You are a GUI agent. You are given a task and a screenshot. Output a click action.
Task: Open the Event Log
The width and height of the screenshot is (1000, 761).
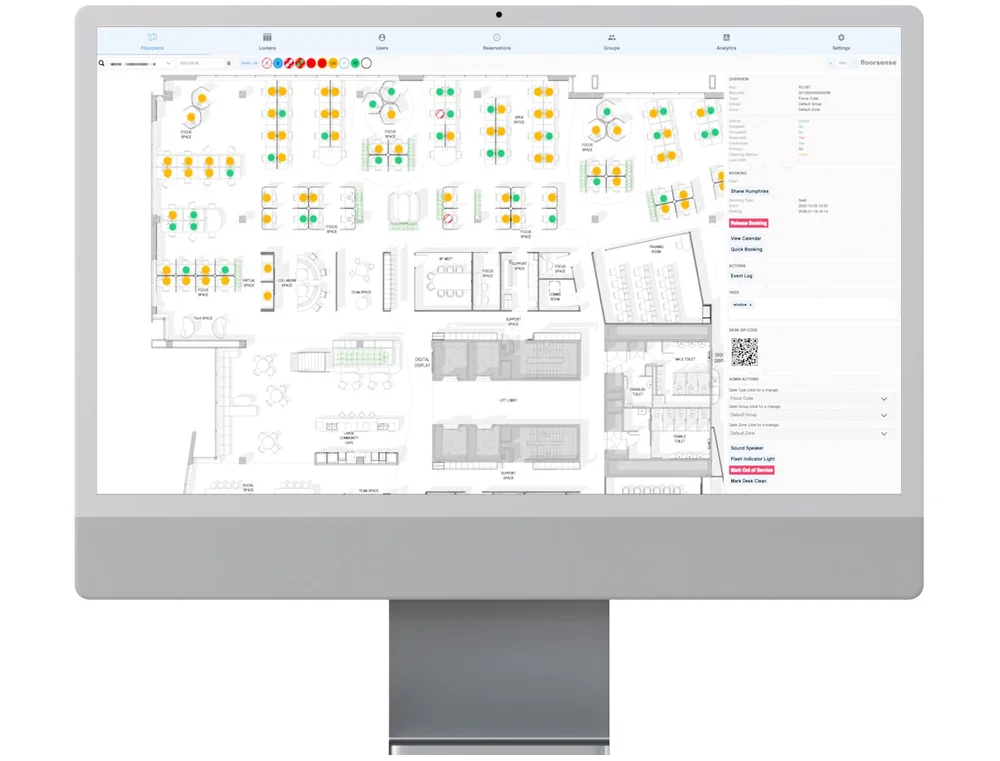pyautogui.click(x=741, y=276)
